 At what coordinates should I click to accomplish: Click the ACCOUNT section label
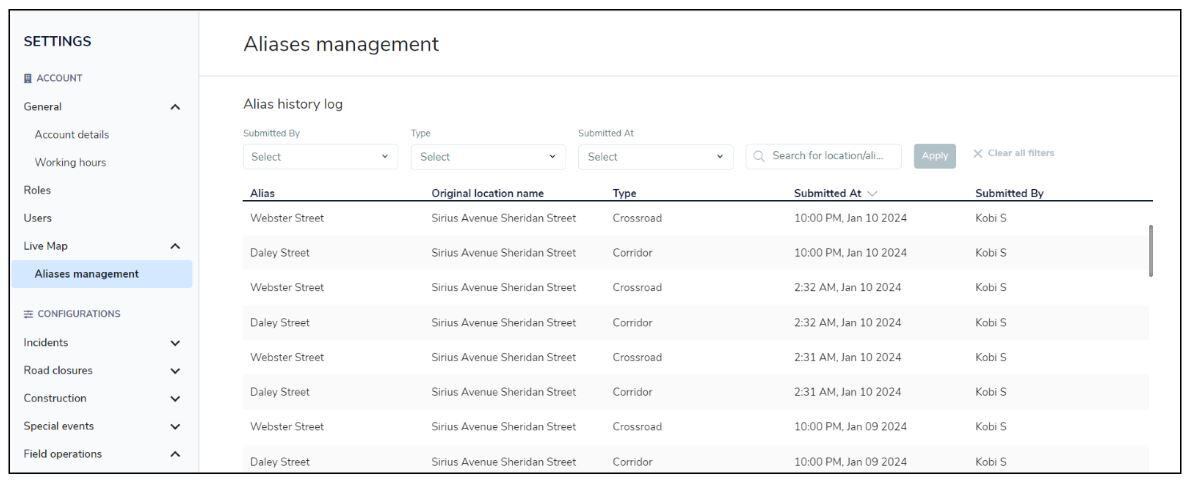pos(59,78)
